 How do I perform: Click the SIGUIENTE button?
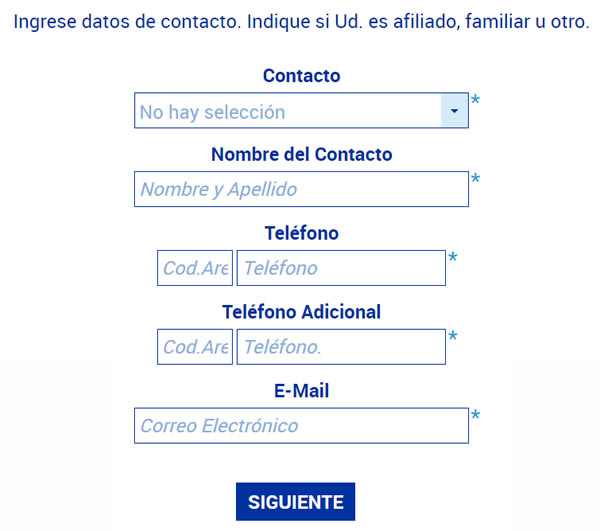click(295, 502)
